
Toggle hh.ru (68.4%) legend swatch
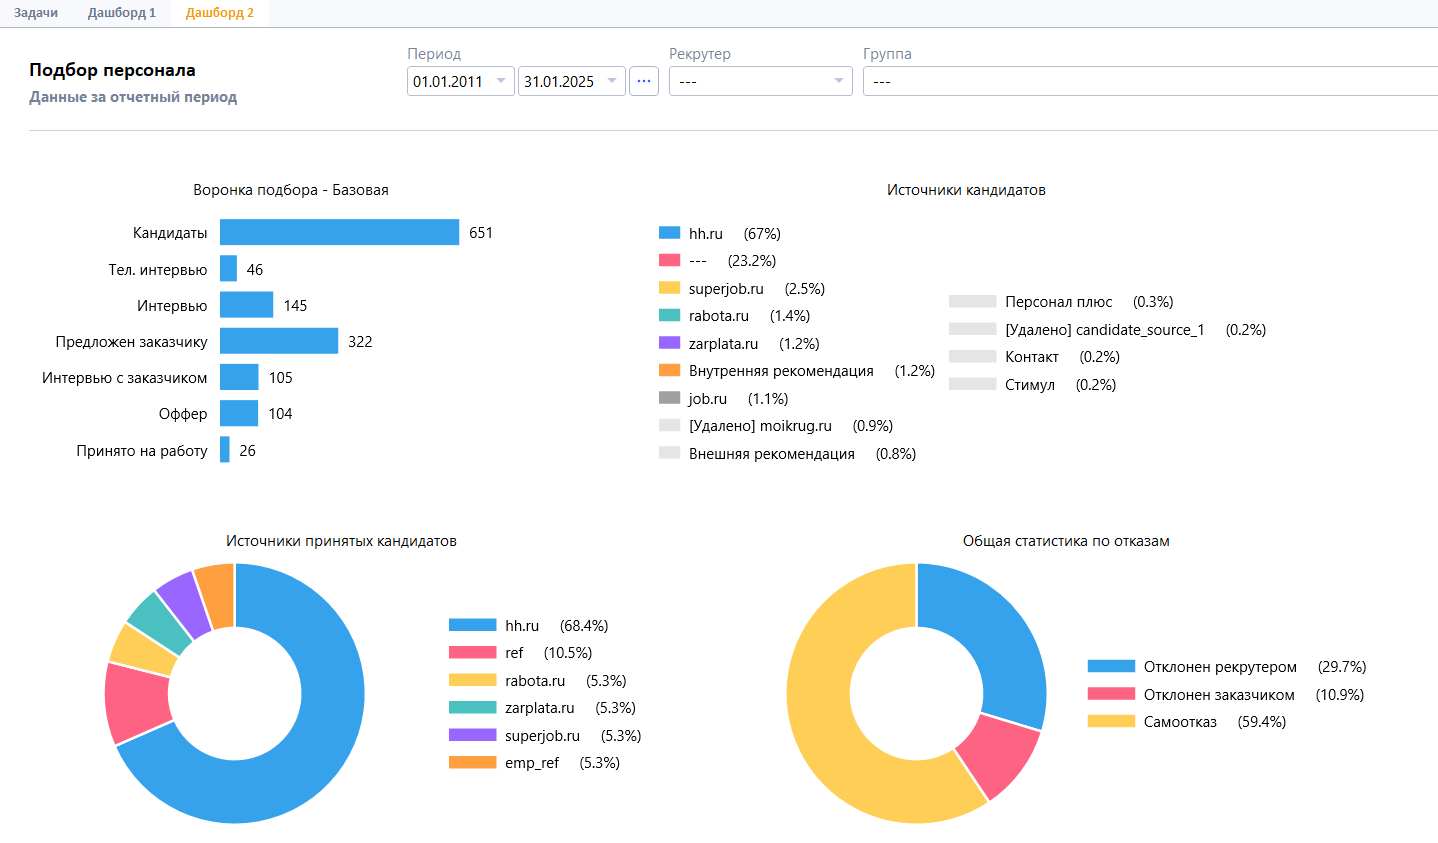(x=473, y=625)
